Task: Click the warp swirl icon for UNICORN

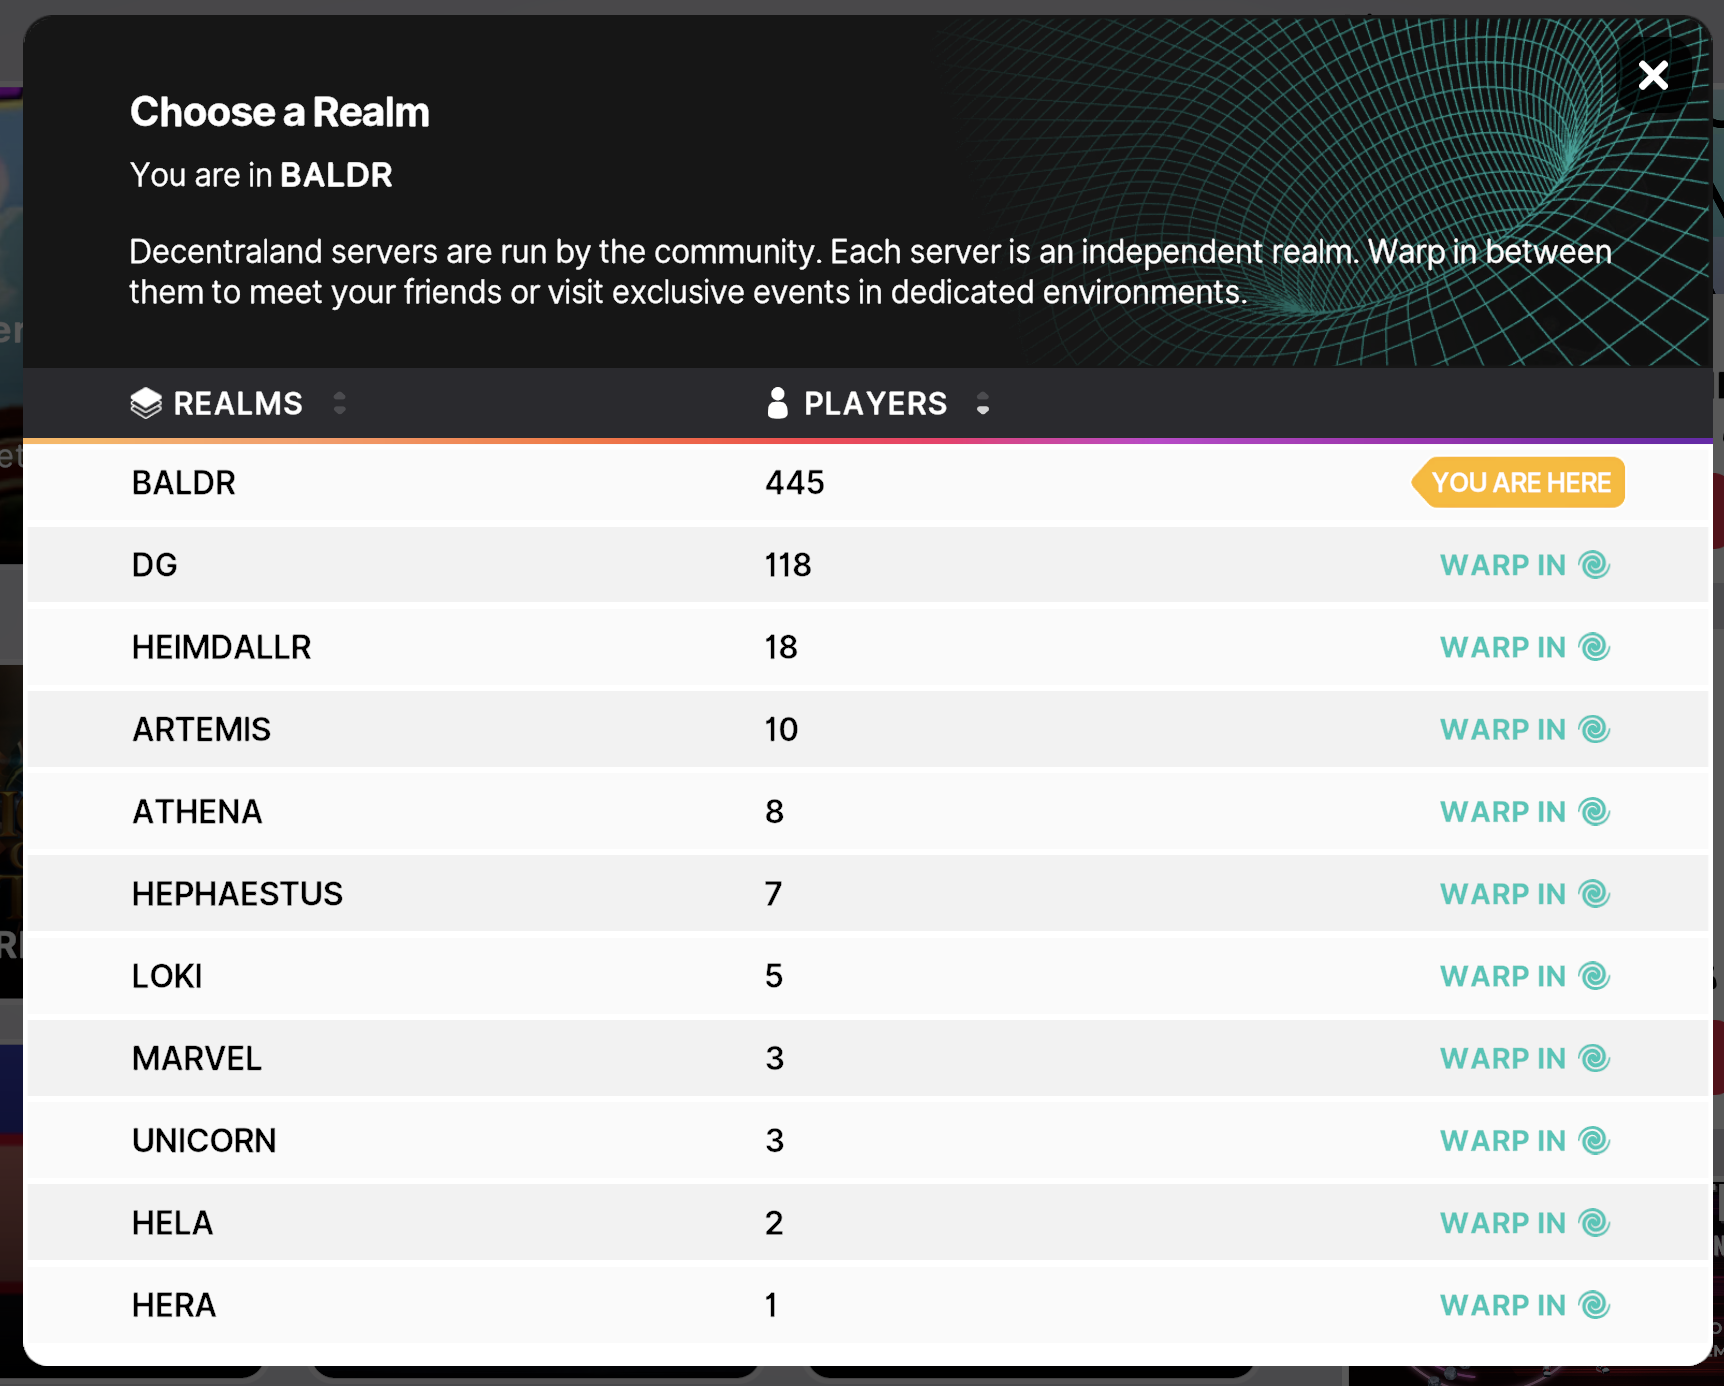Action: click(1594, 1141)
